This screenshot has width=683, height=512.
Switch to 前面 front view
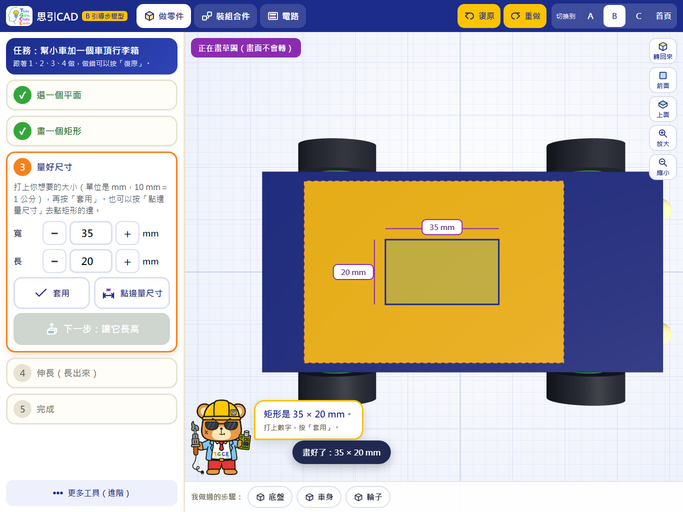pos(663,80)
